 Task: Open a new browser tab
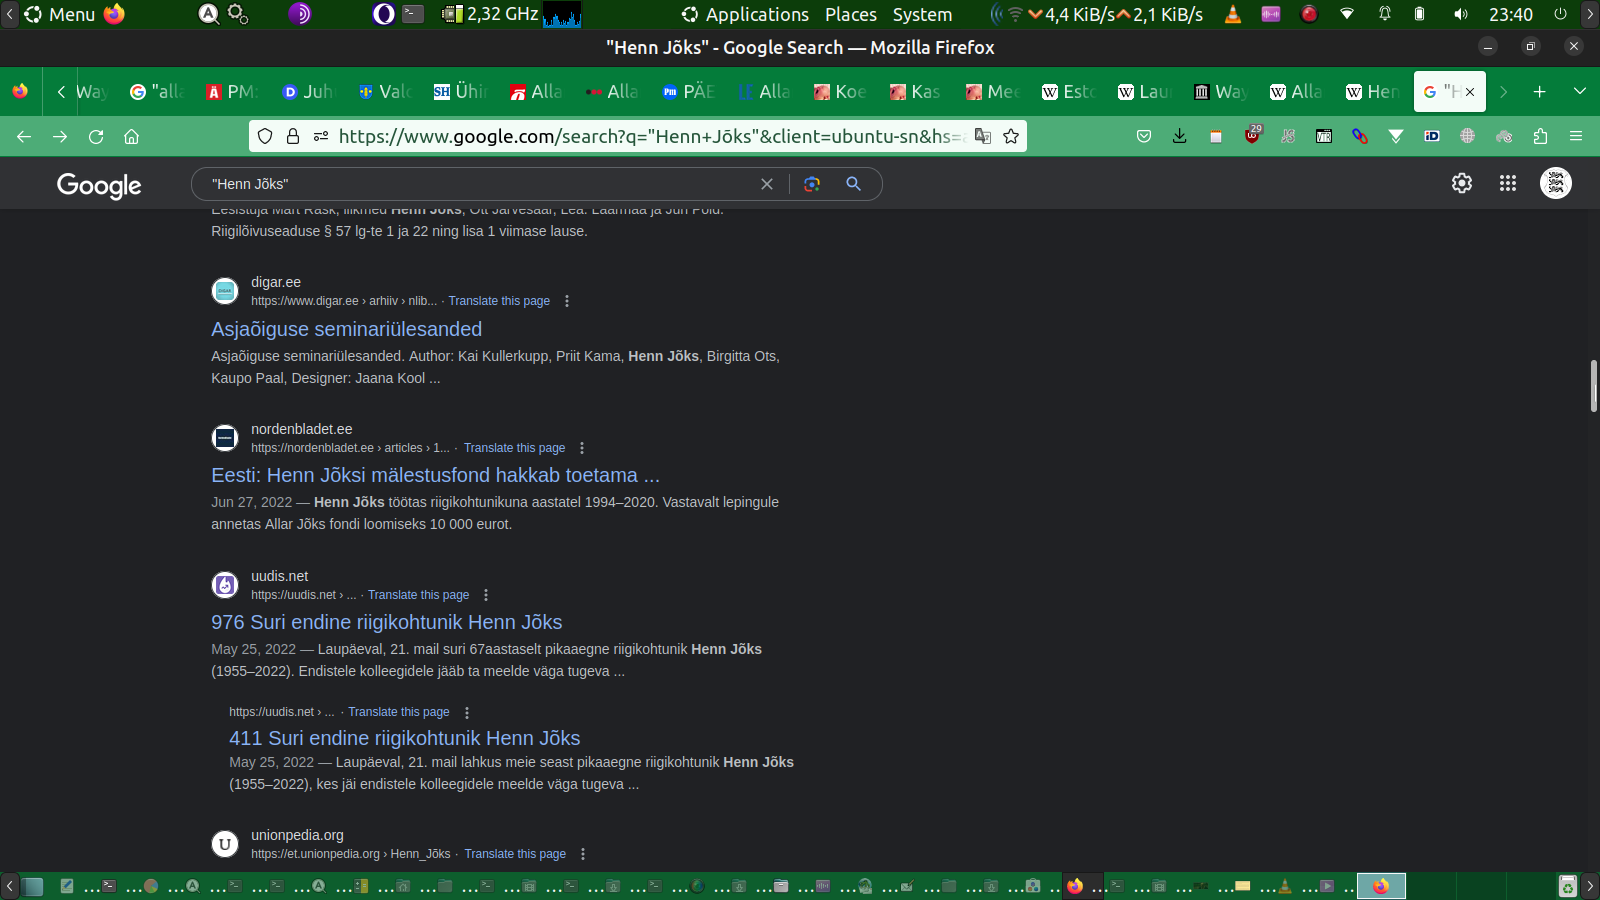(x=1540, y=92)
